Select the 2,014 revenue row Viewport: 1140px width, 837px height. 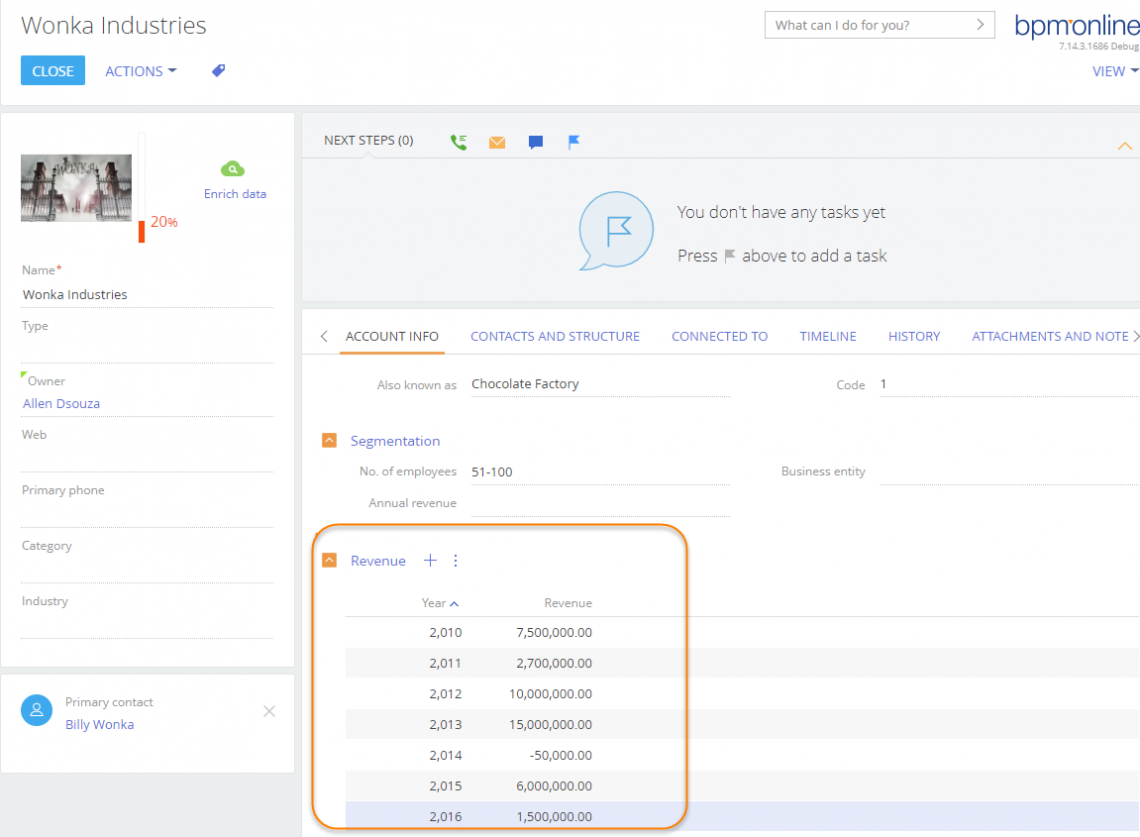(x=742, y=755)
